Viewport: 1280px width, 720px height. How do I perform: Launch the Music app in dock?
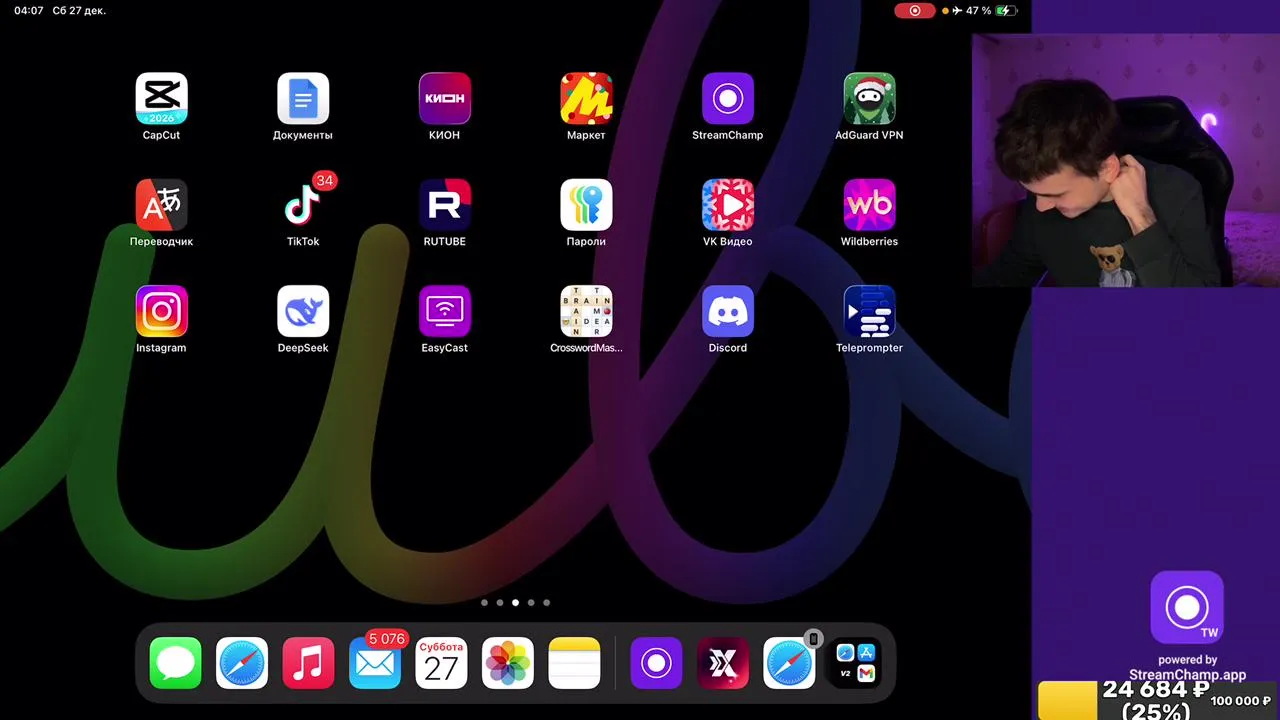308,663
